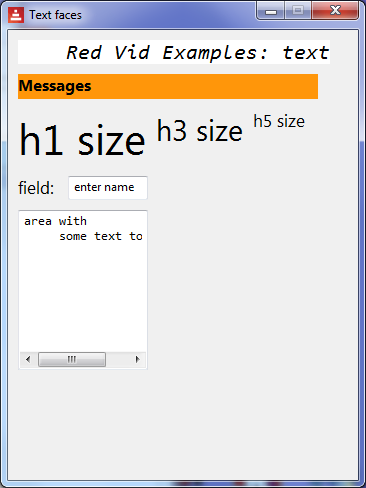Click scrollbar track right of the thumb
The image size is (366, 488).
(117, 359)
